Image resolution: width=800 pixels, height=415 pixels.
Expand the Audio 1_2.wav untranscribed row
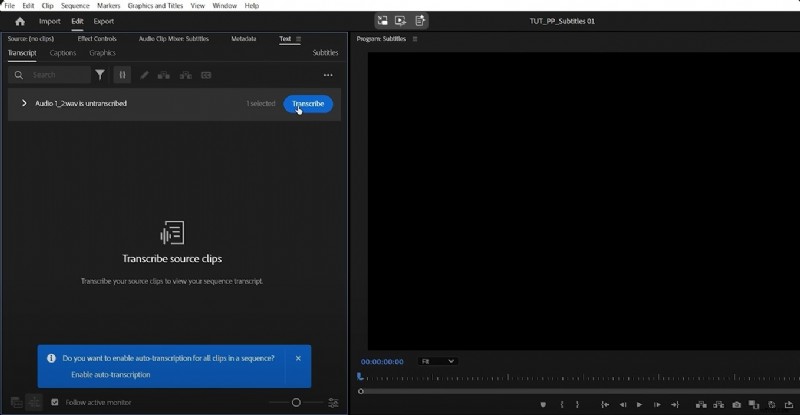(x=24, y=103)
